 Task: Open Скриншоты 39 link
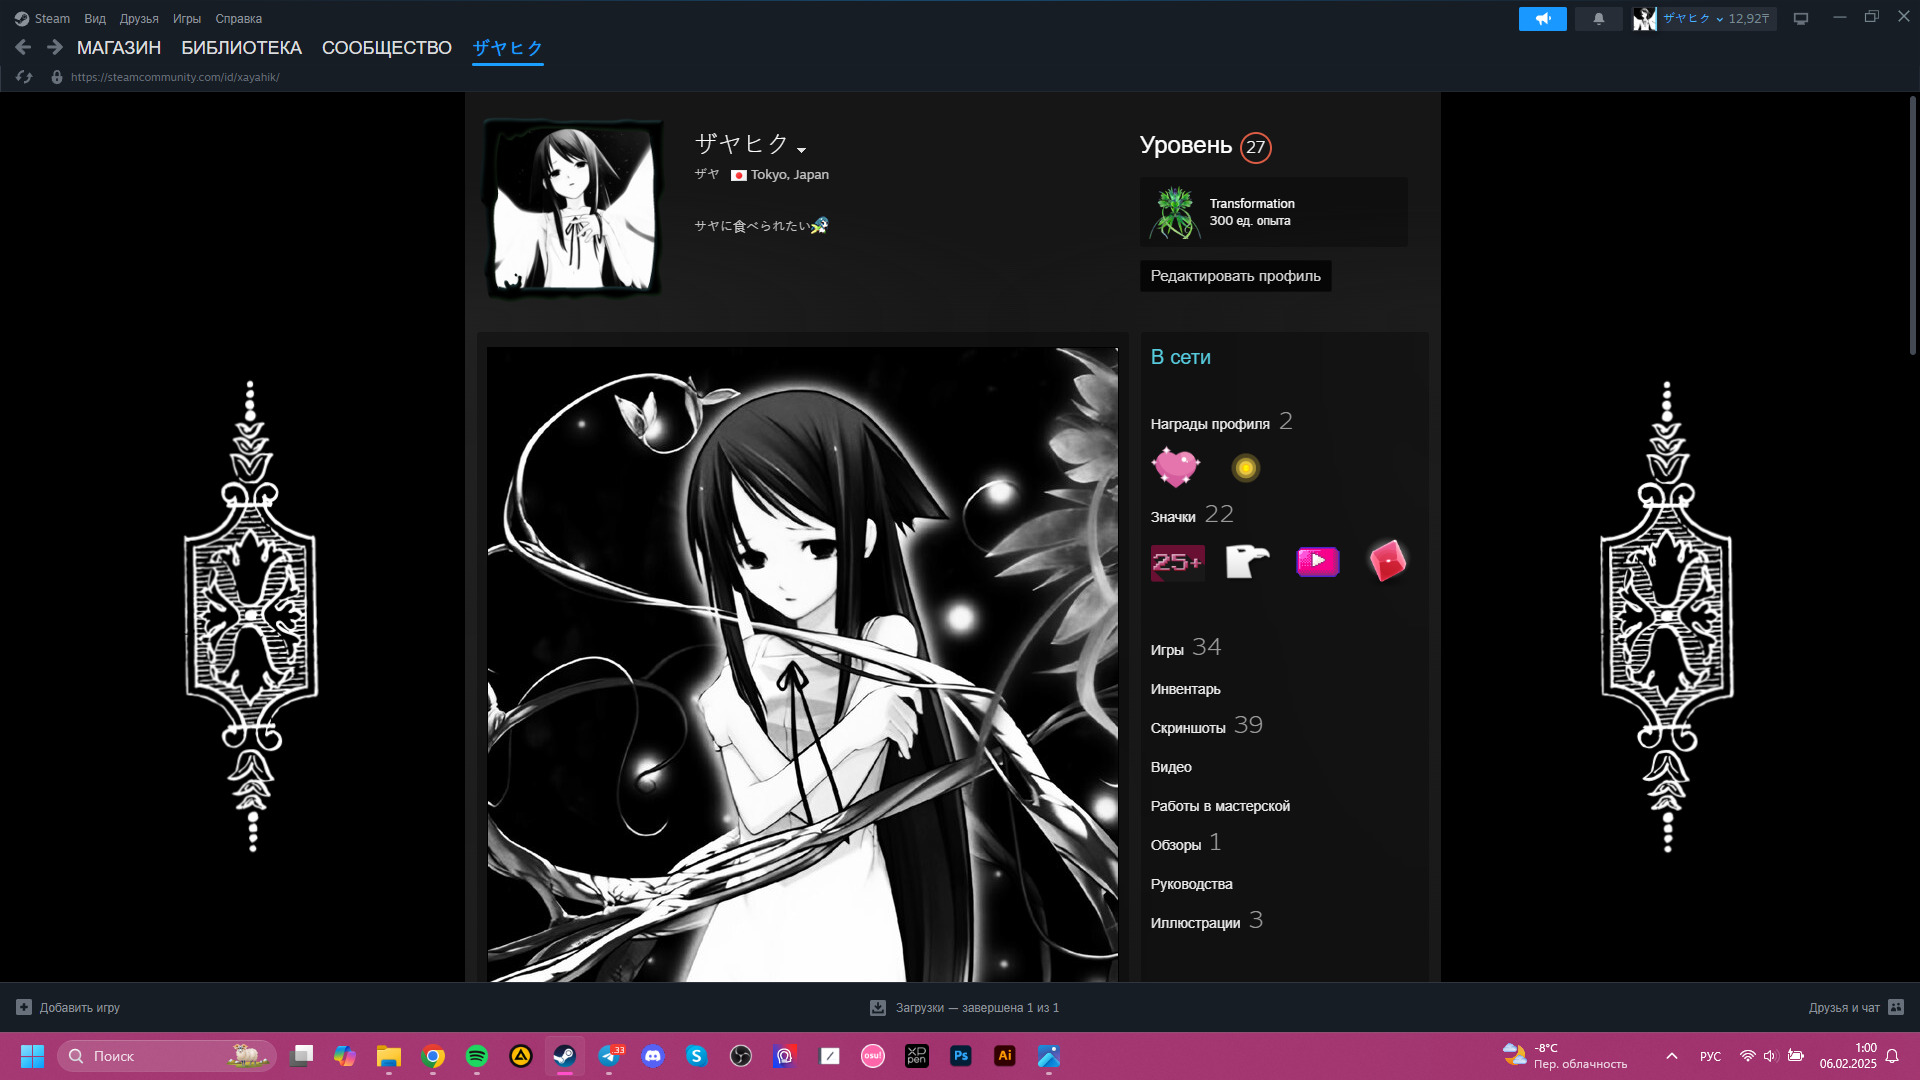pyautogui.click(x=1206, y=726)
